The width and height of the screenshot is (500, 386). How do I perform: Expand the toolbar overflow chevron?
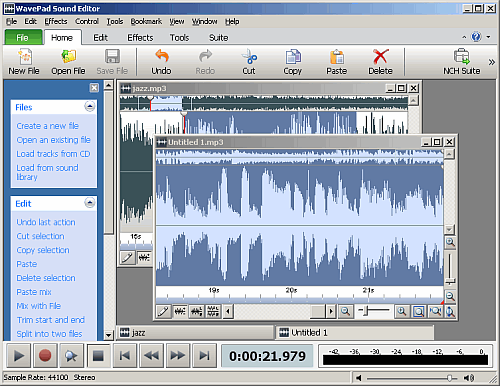[x=492, y=62]
